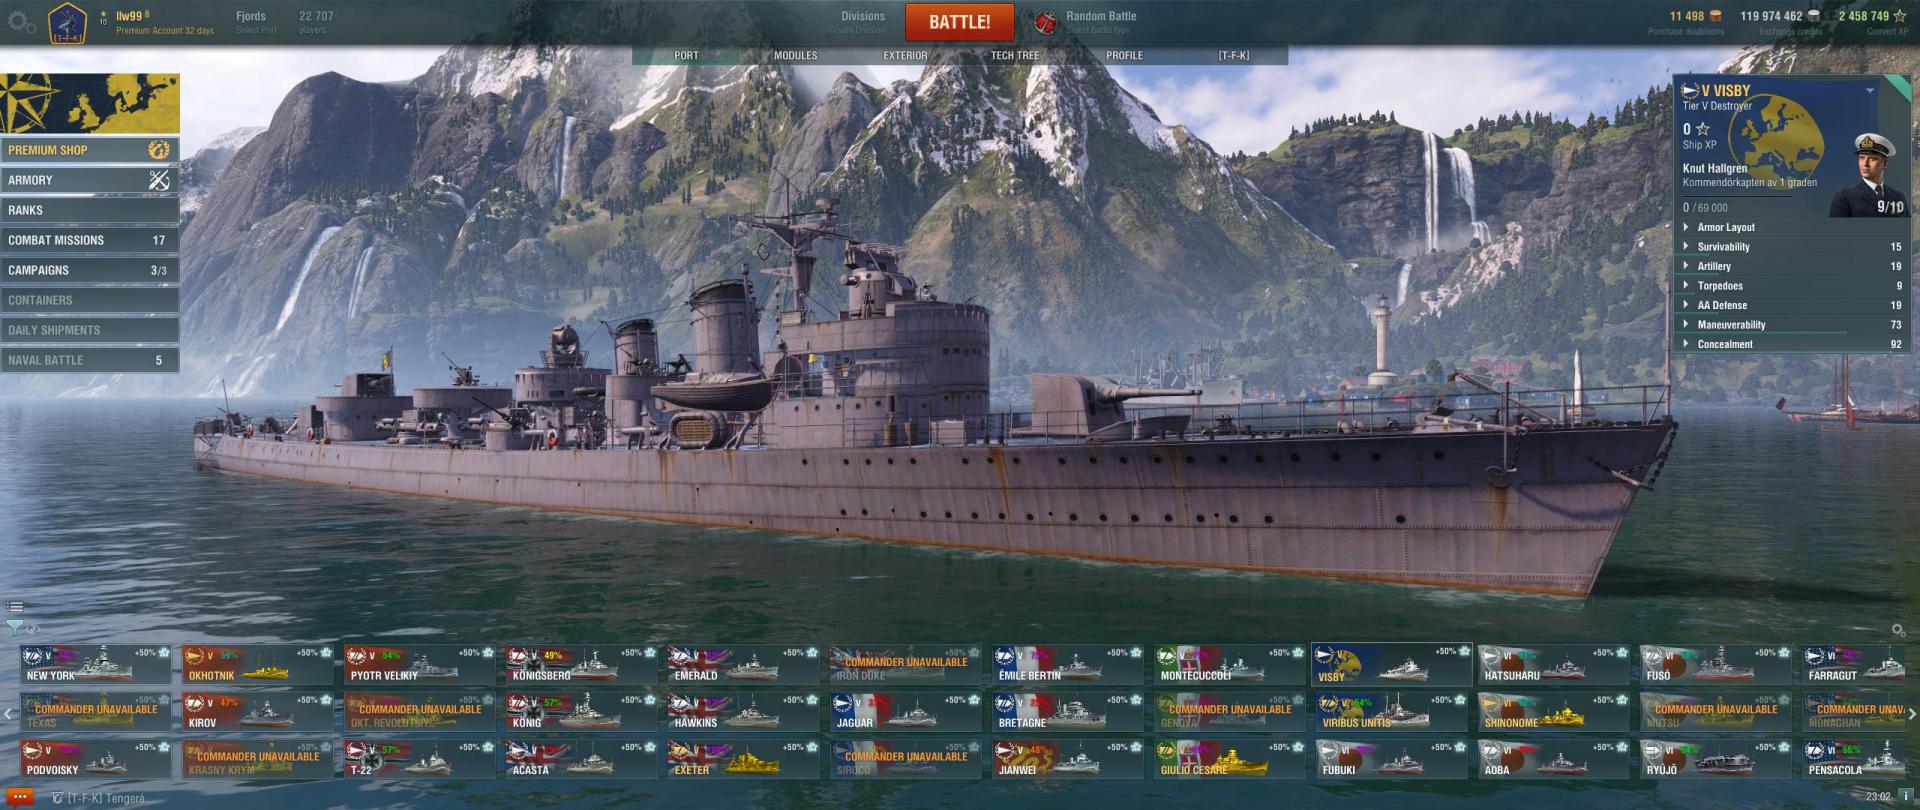Viewport: 1920px width, 810px height.
Task: Click the doubloons coin icon to purchase doubloons
Action: coord(1716,16)
